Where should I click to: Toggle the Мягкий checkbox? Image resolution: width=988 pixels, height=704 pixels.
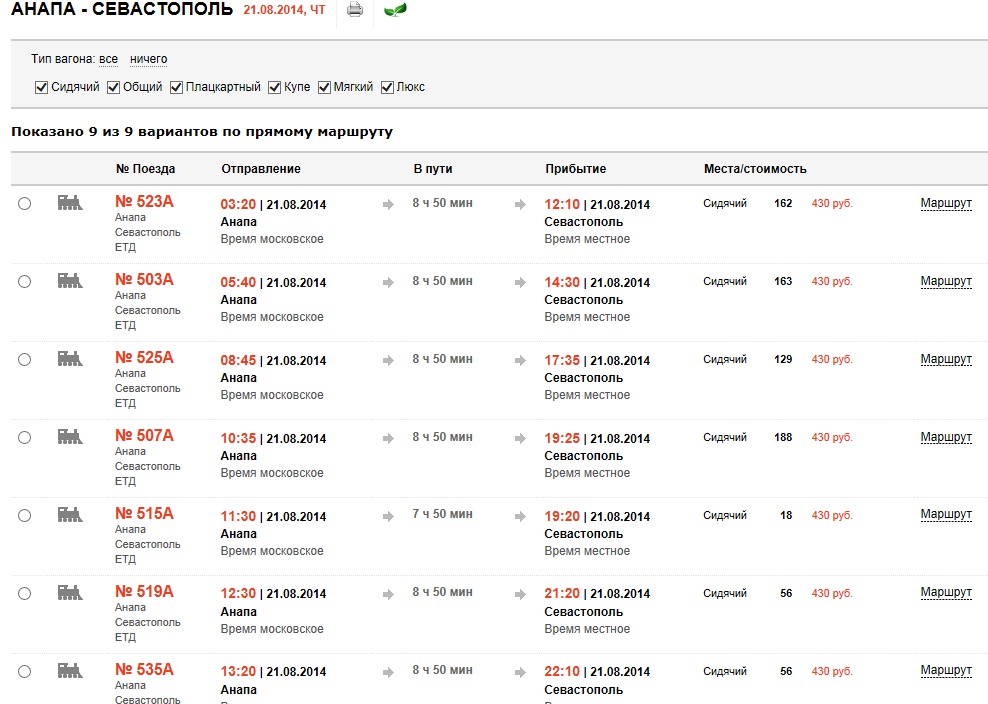[x=325, y=88]
